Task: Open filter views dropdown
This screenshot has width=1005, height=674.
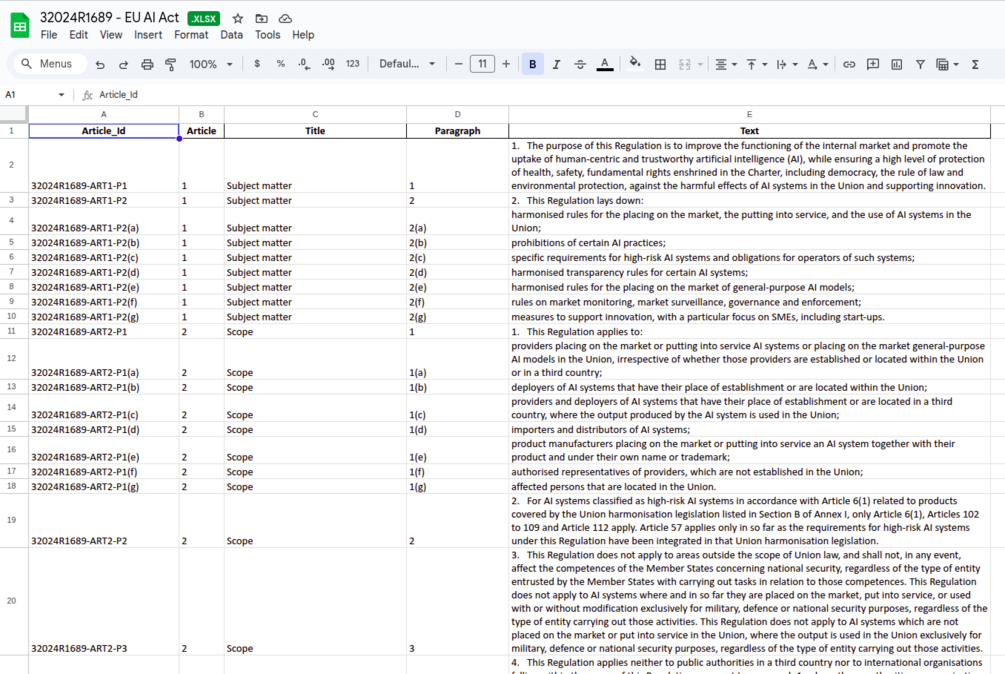Action: click(947, 64)
